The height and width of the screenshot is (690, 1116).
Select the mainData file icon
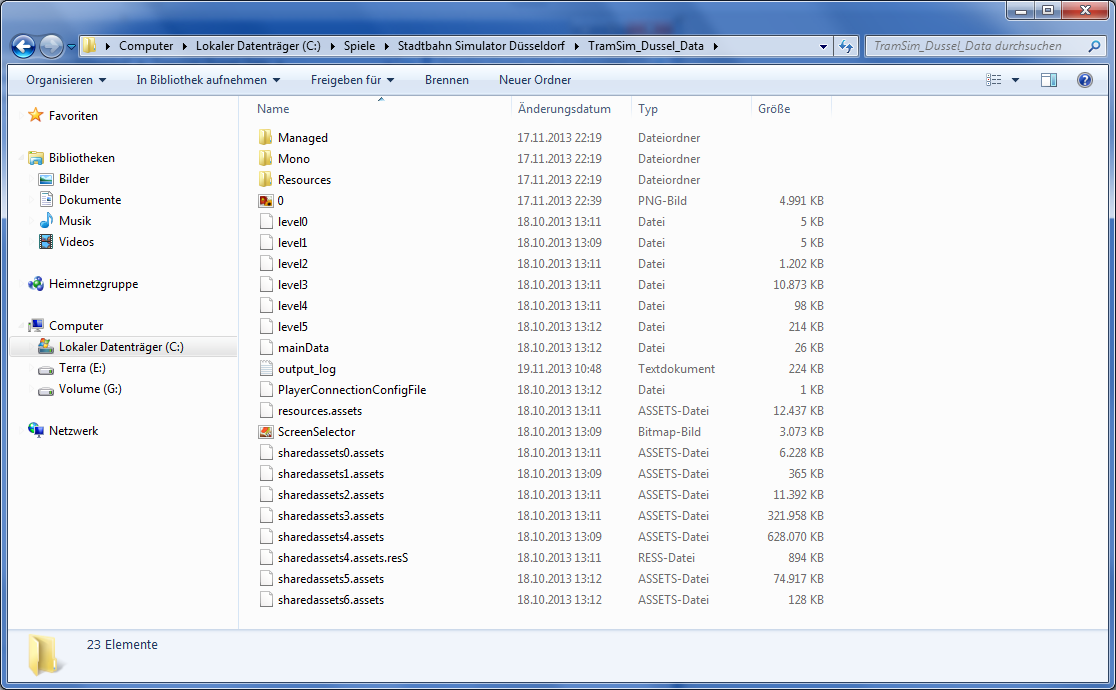pyautogui.click(x=266, y=347)
